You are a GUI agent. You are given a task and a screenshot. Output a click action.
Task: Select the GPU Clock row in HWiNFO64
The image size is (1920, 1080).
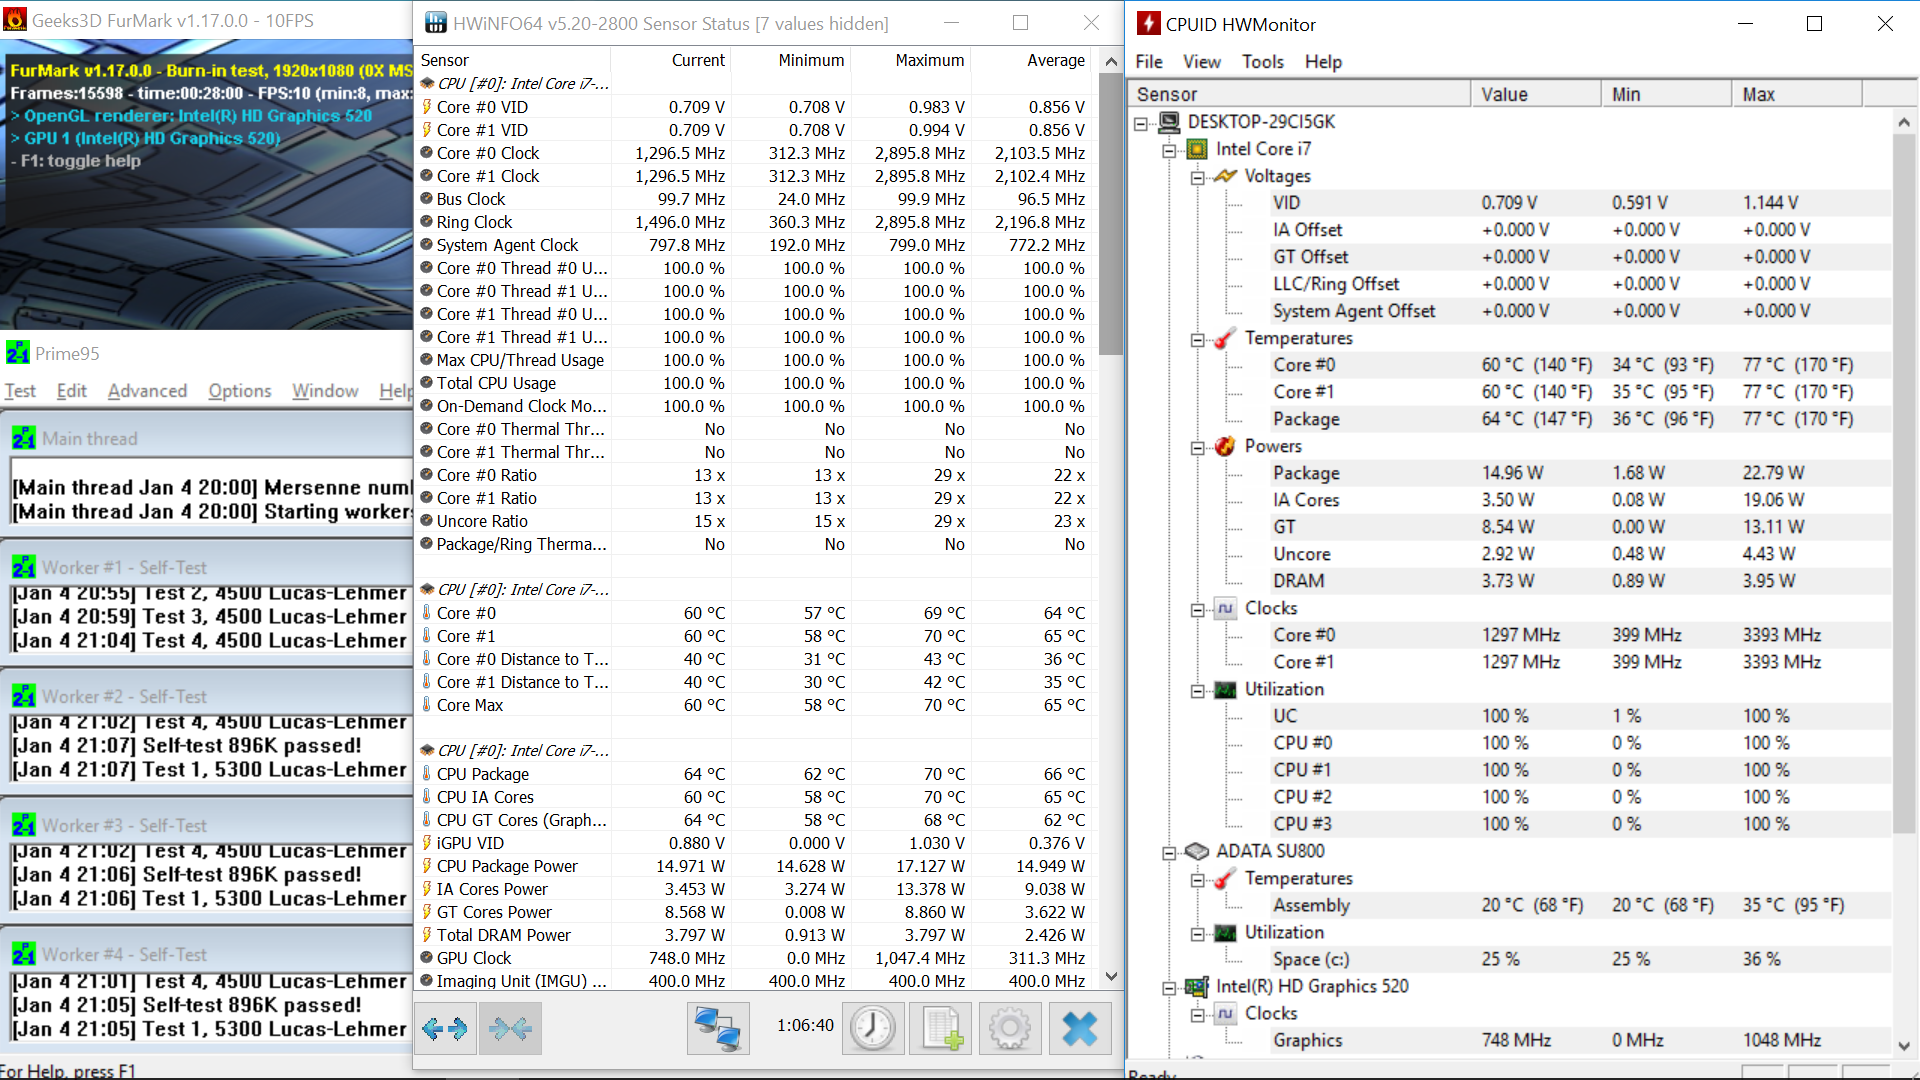tap(755, 958)
